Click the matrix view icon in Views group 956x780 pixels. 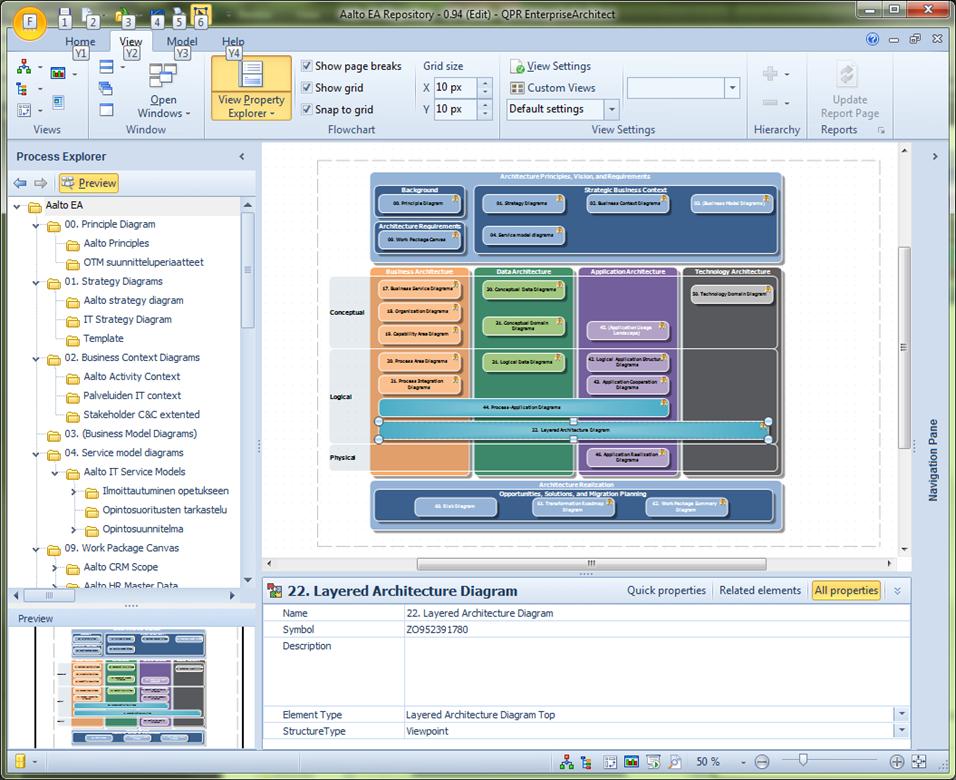coord(23,110)
